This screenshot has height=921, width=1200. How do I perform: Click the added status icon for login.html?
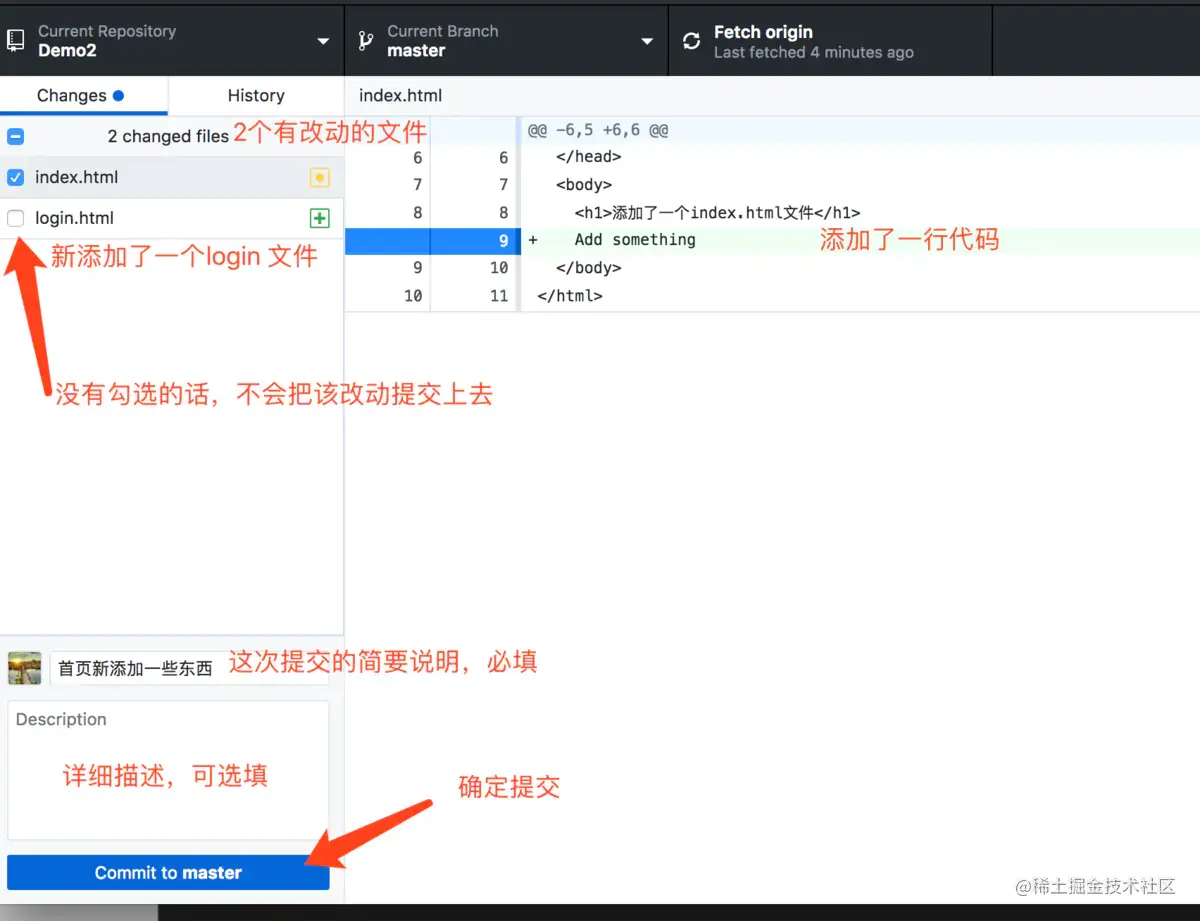click(x=319, y=218)
